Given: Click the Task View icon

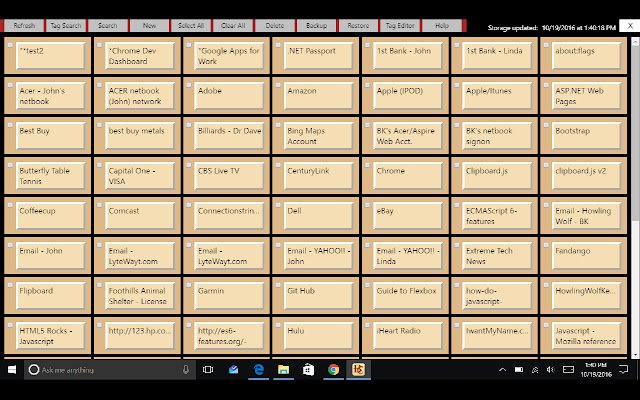Looking at the screenshot, I should [208, 370].
